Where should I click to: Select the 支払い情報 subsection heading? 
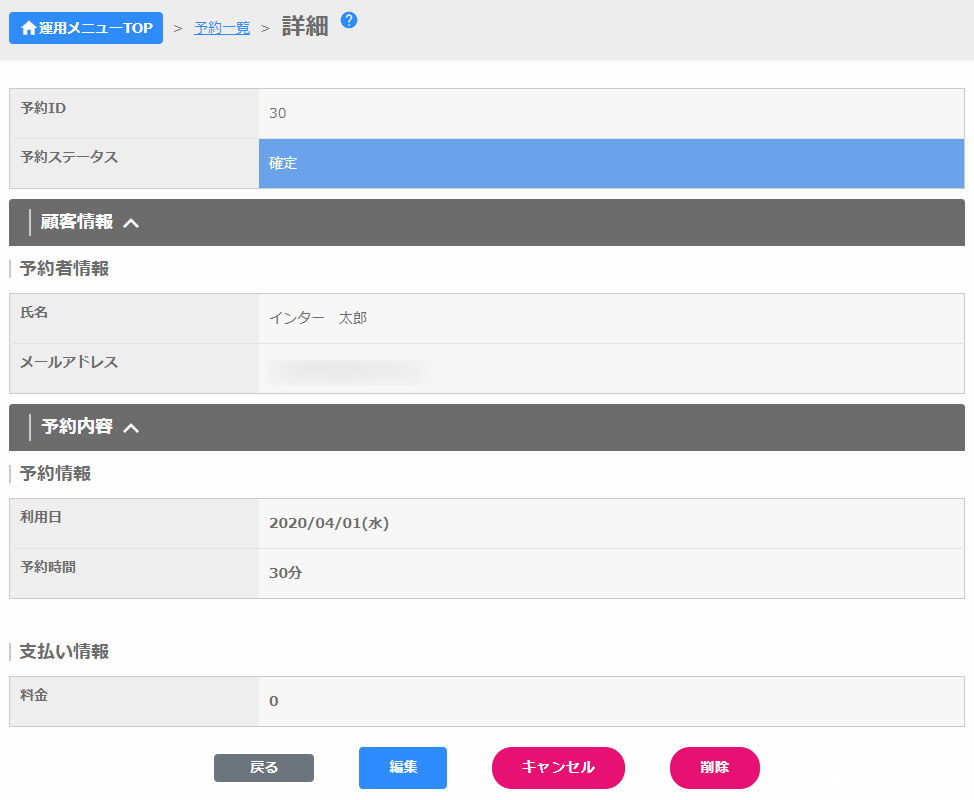tap(64, 651)
